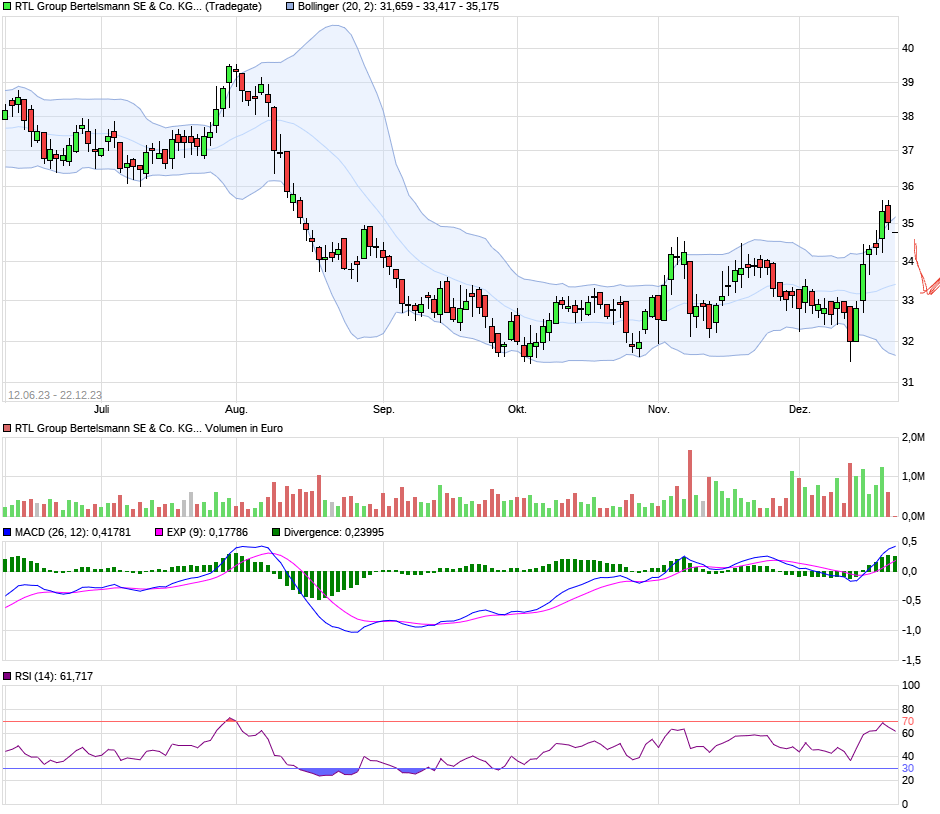Click the 40 price axis label
The width and height of the screenshot is (940, 814).
[x=908, y=48]
